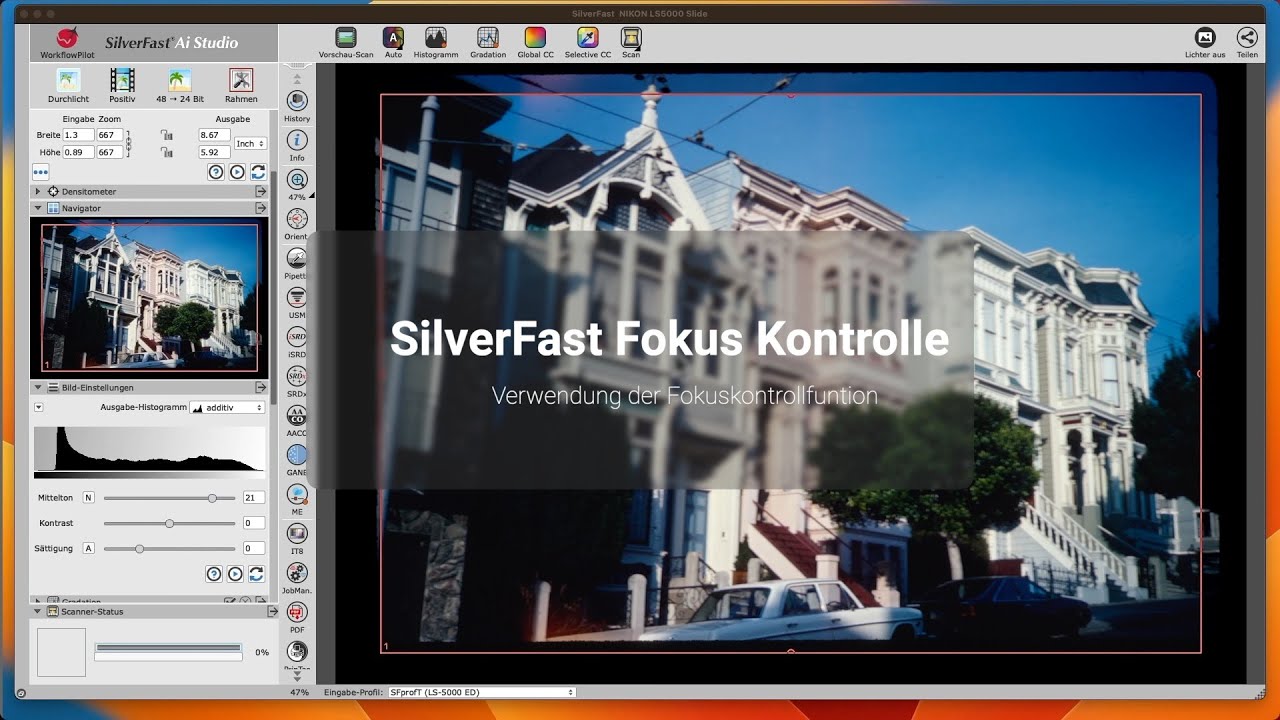Enable the iSRD dust removal tool

tap(297, 342)
